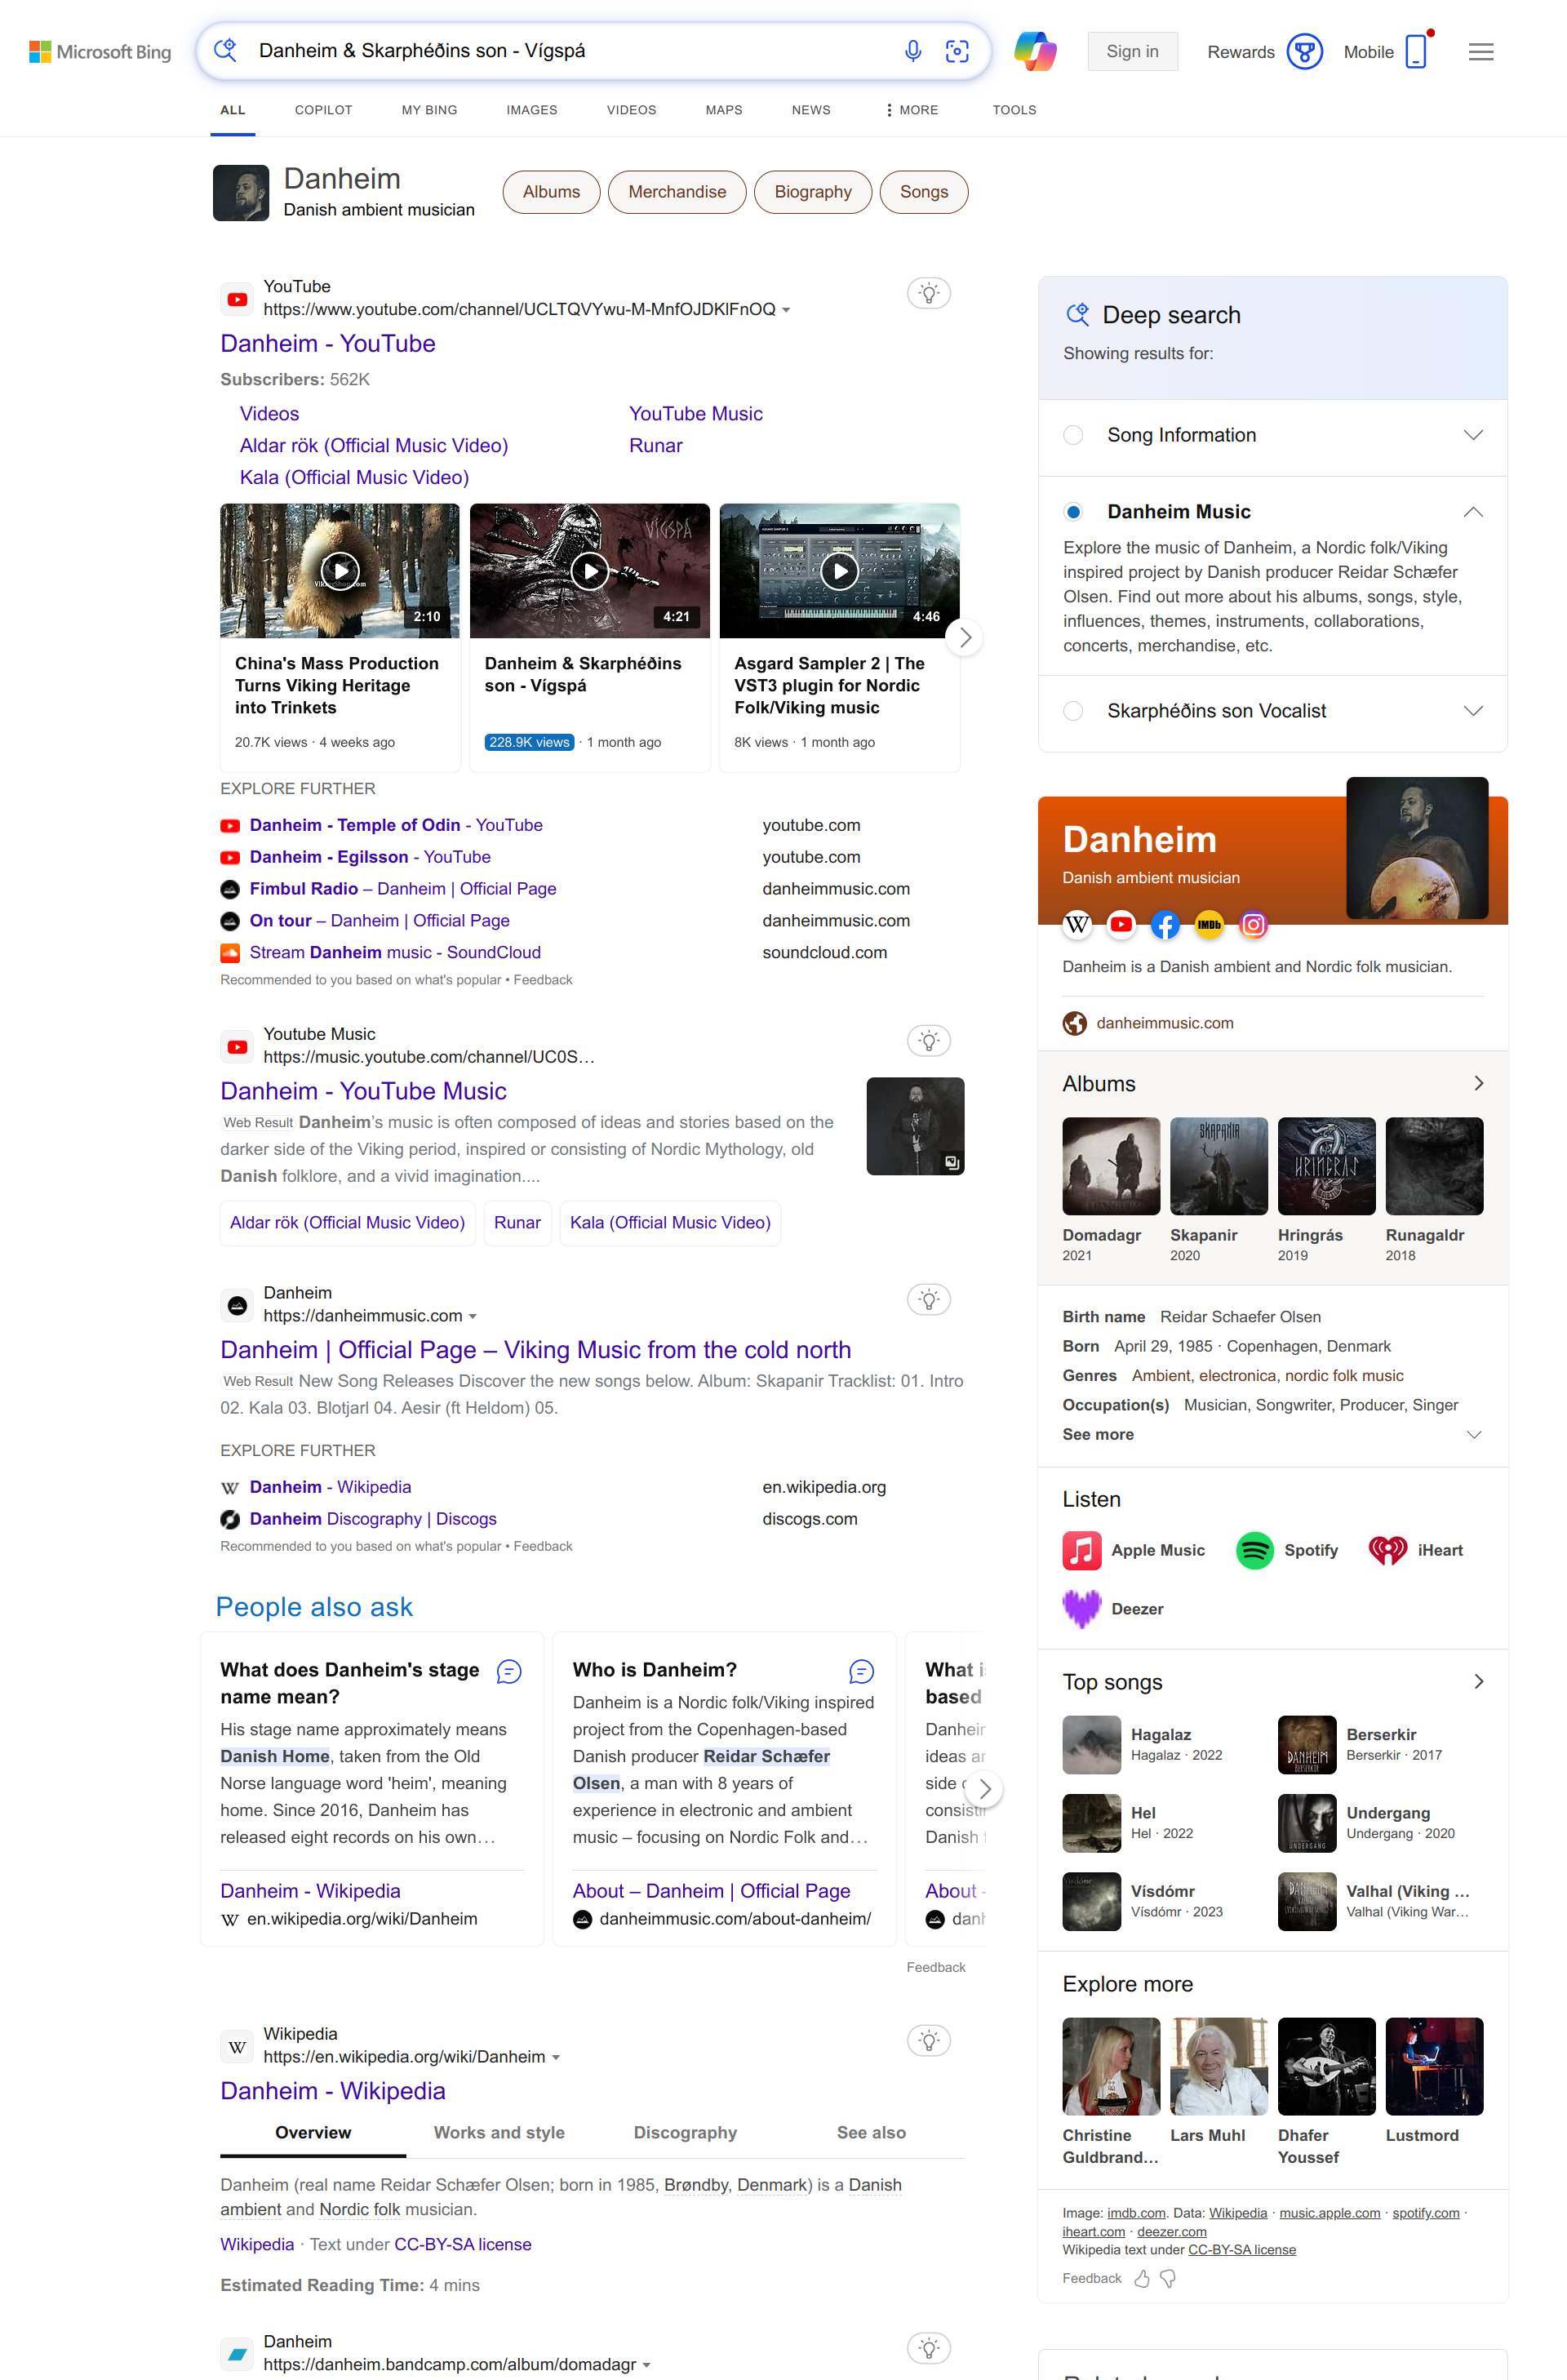The image size is (1567, 2380).
Task: Switch to the Images search tab
Action: click(x=531, y=110)
